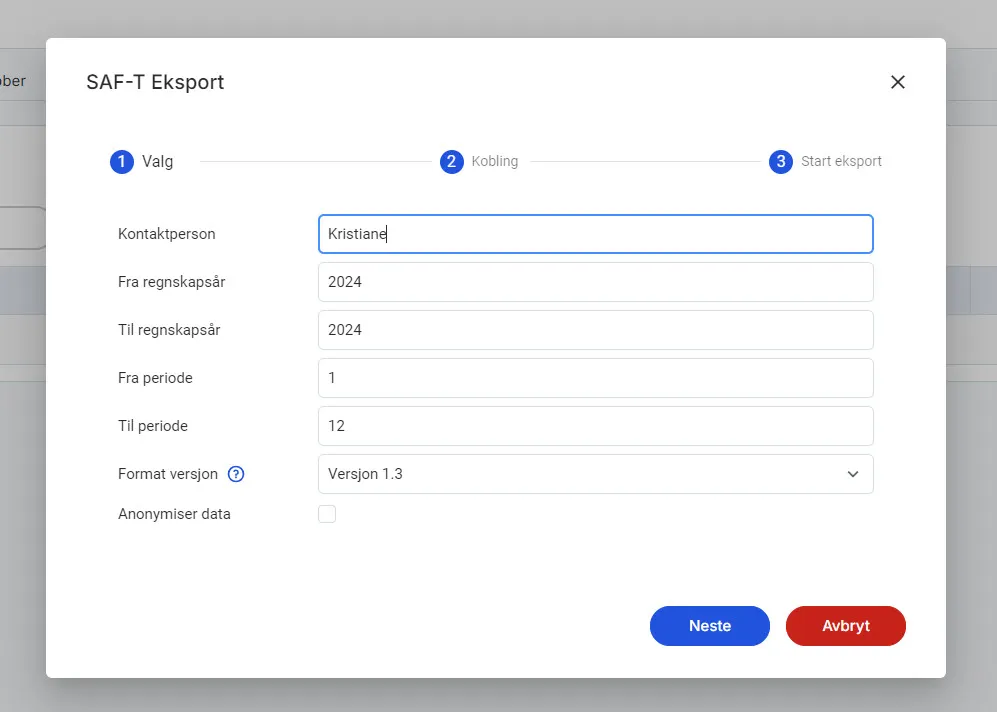Open the Format versjon combo box

click(596, 474)
